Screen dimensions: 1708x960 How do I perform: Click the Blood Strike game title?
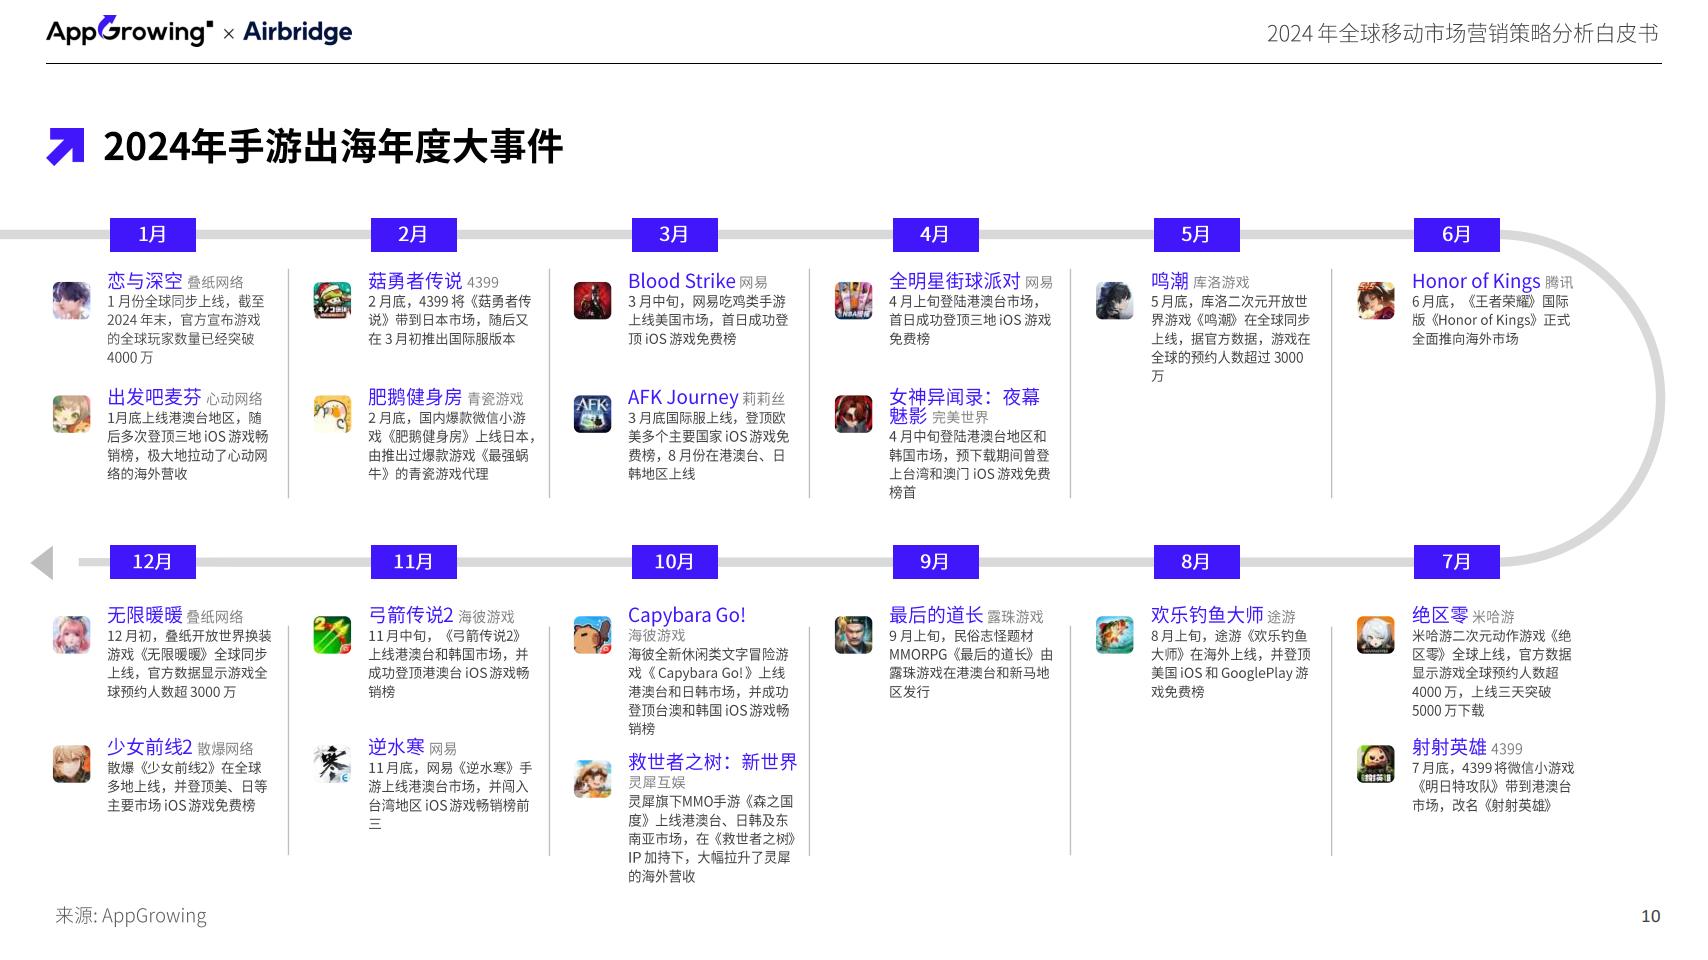pyautogui.click(x=681, y=281)
